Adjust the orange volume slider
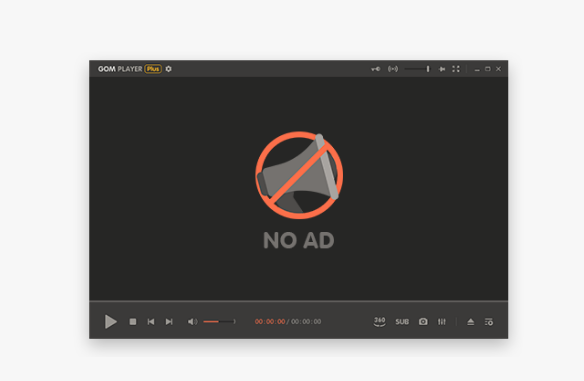This screenshot has width=584, height=381. click(219, 321)
